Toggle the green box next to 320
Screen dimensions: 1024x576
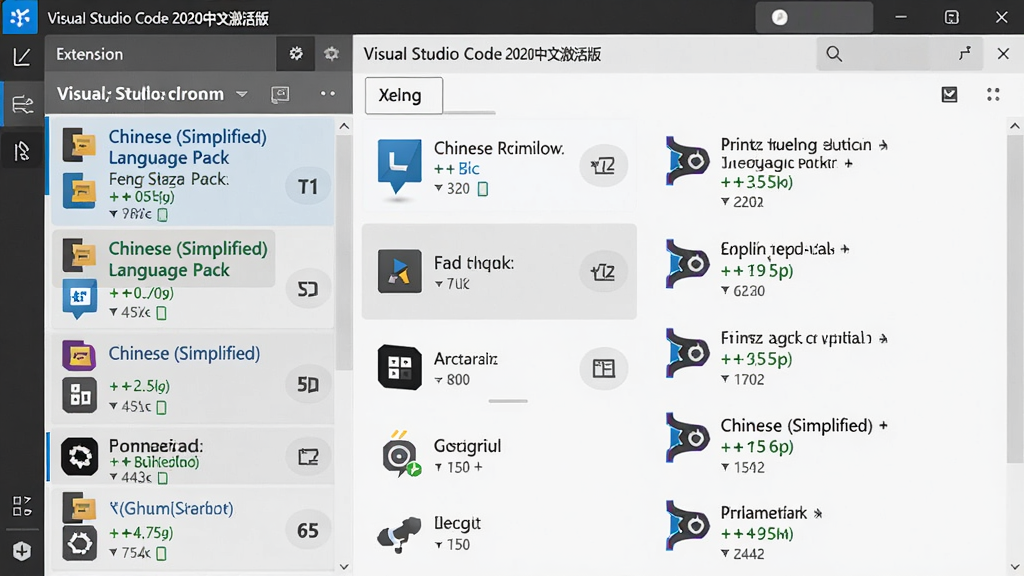tap(483, 189)
